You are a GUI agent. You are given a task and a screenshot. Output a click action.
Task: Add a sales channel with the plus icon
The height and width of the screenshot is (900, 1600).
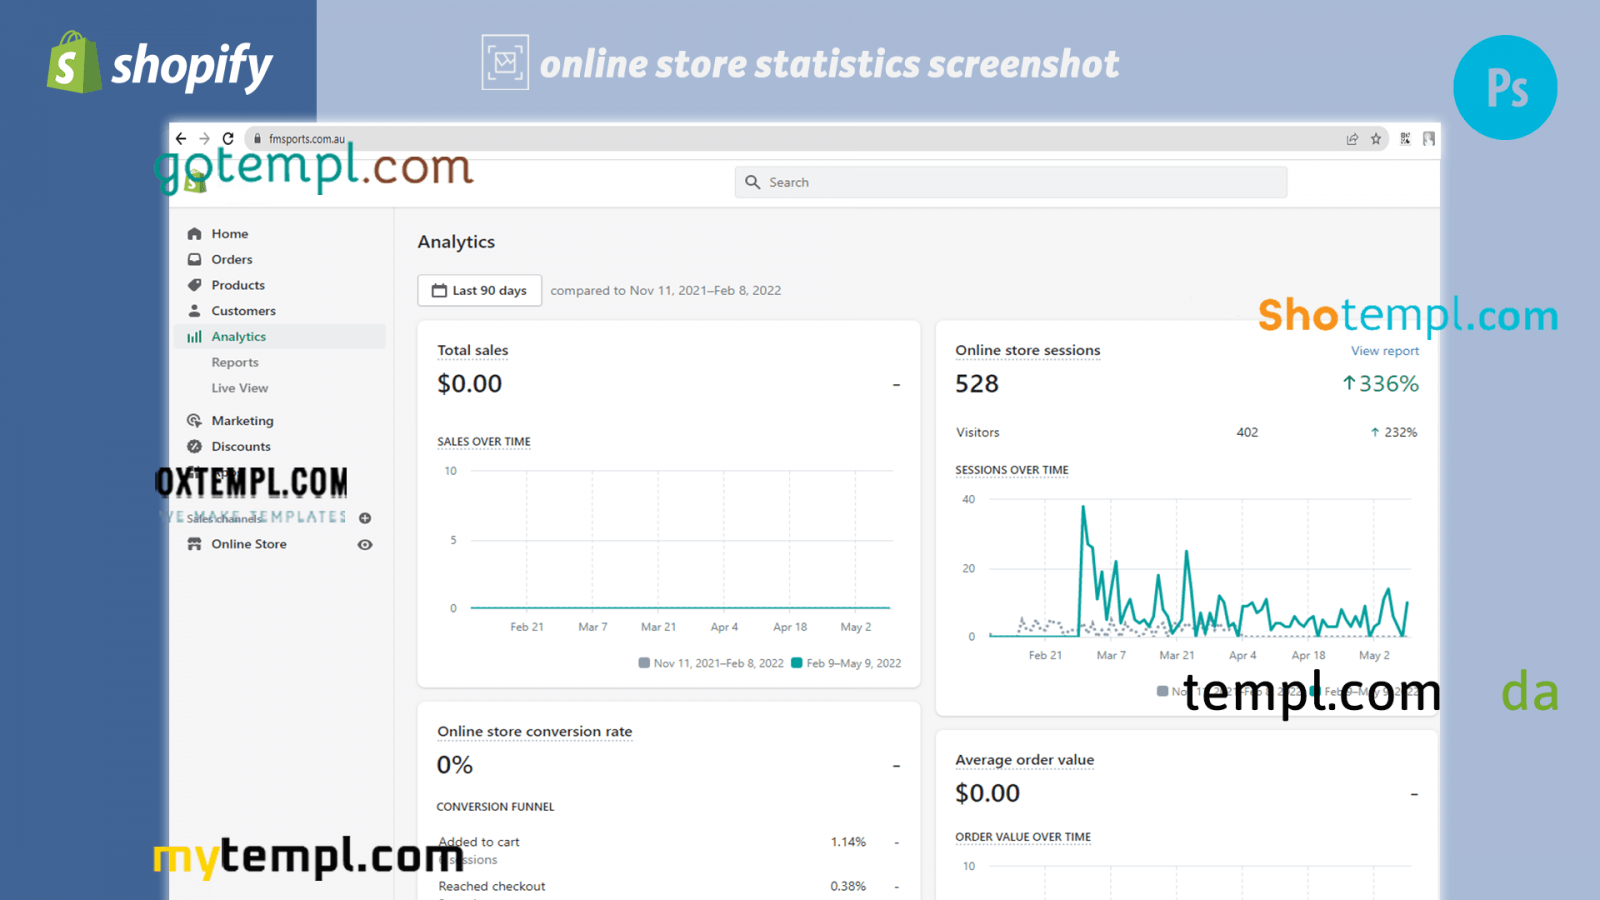365,518
